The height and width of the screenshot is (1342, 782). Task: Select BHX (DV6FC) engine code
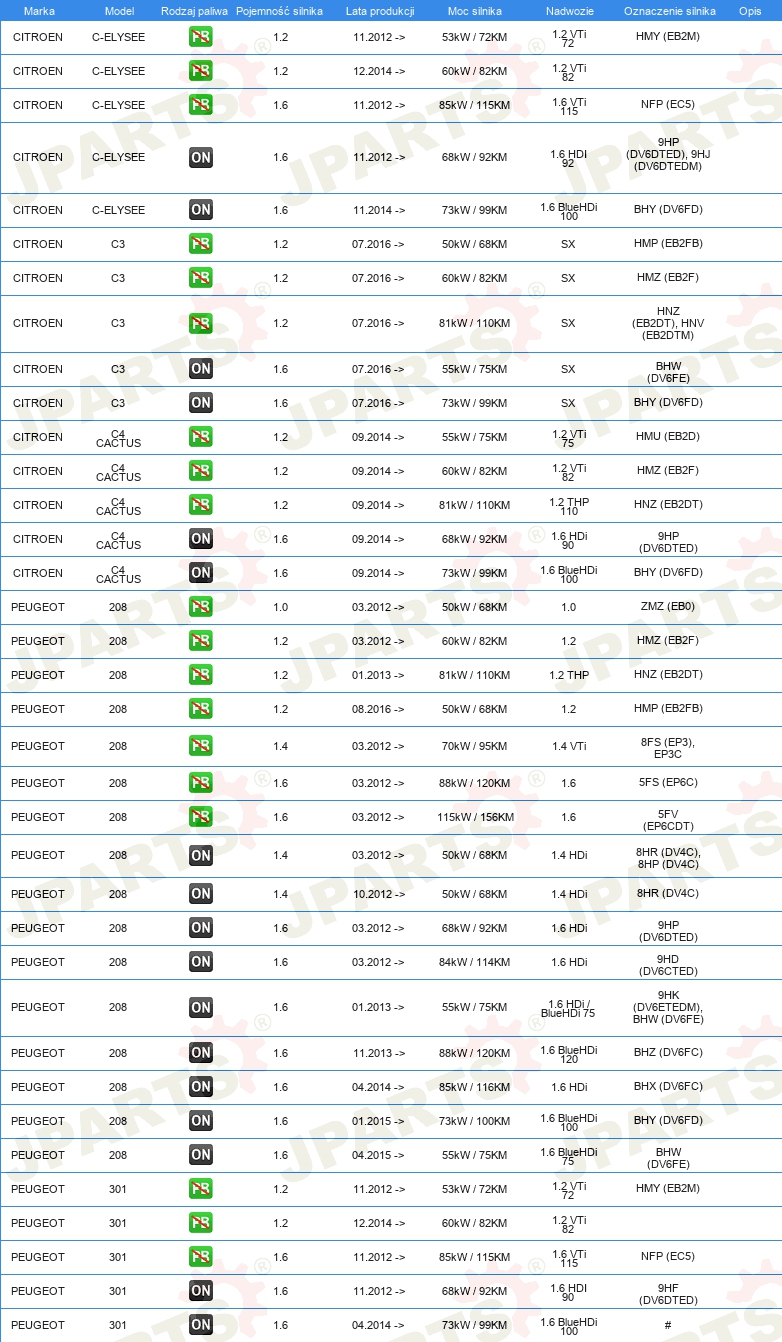668,1086
